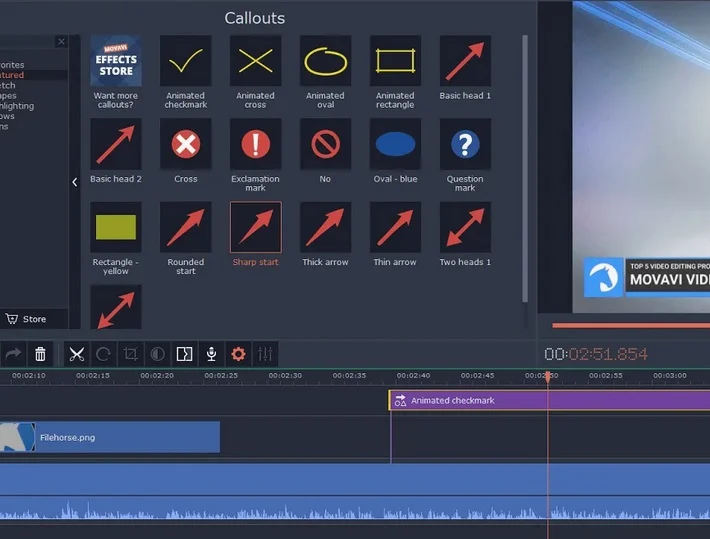Select the Animated cross callout
The width and height of the screenshot is (710, 539).
(255, 61)
